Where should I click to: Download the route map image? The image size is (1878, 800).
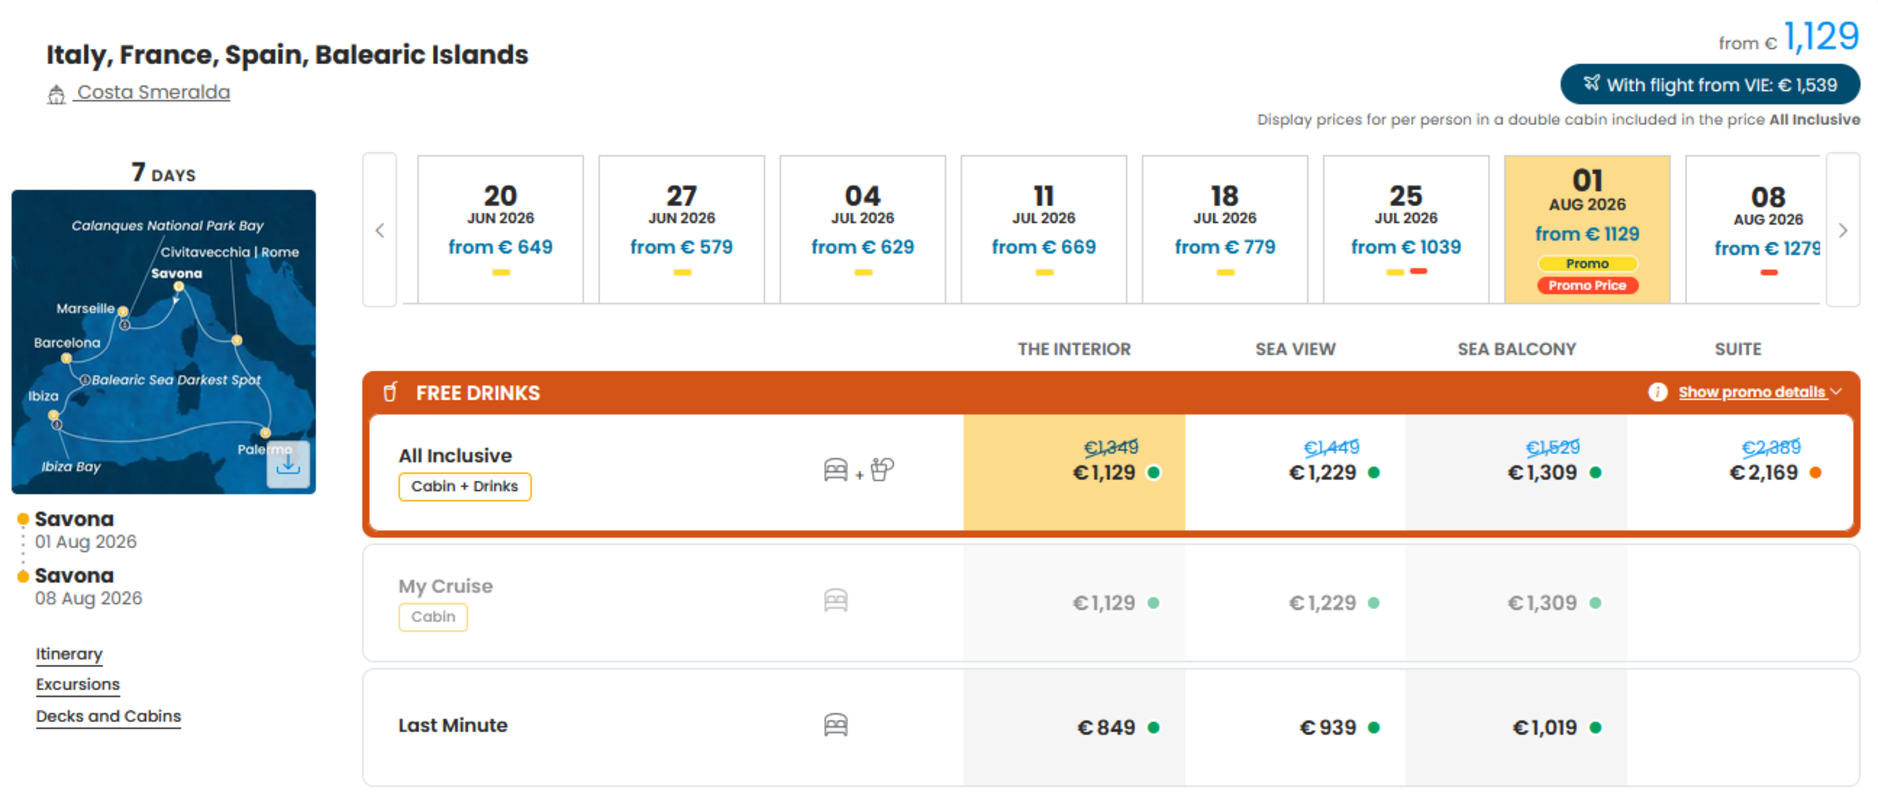click(x=288, y=464)
